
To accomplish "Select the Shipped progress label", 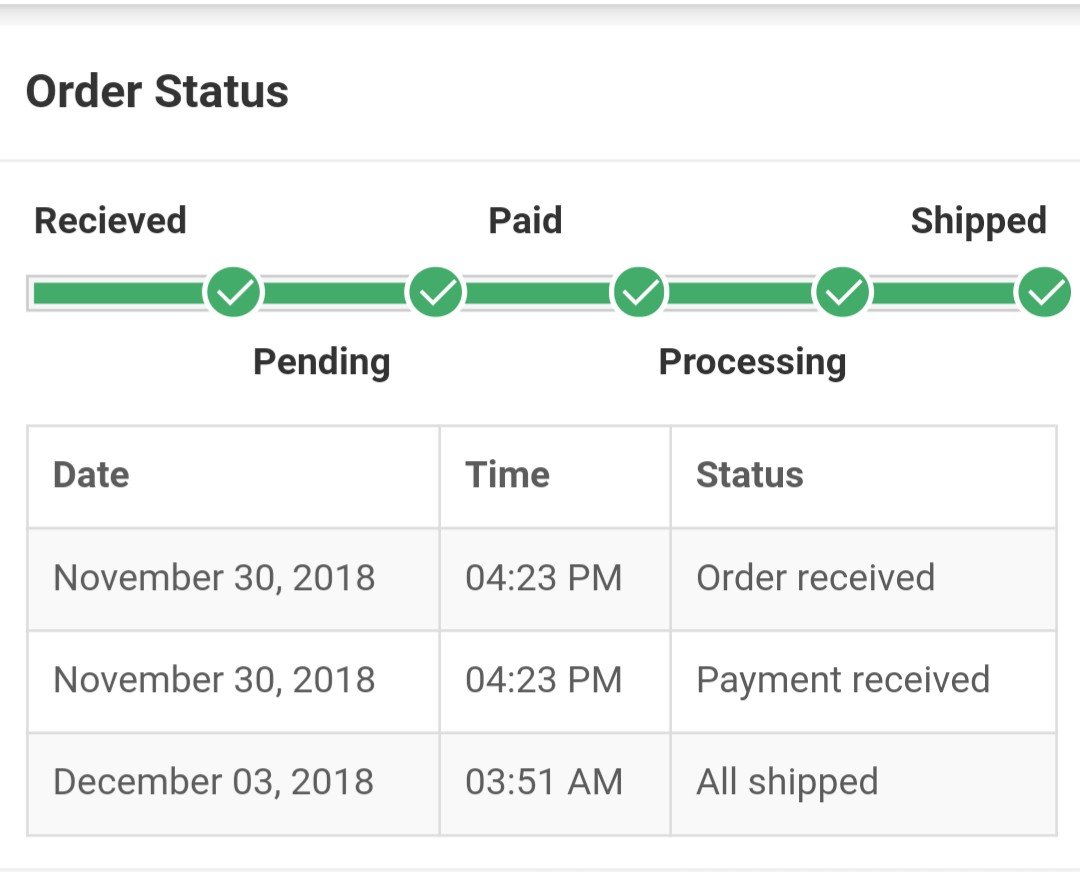I will (978, 221).
